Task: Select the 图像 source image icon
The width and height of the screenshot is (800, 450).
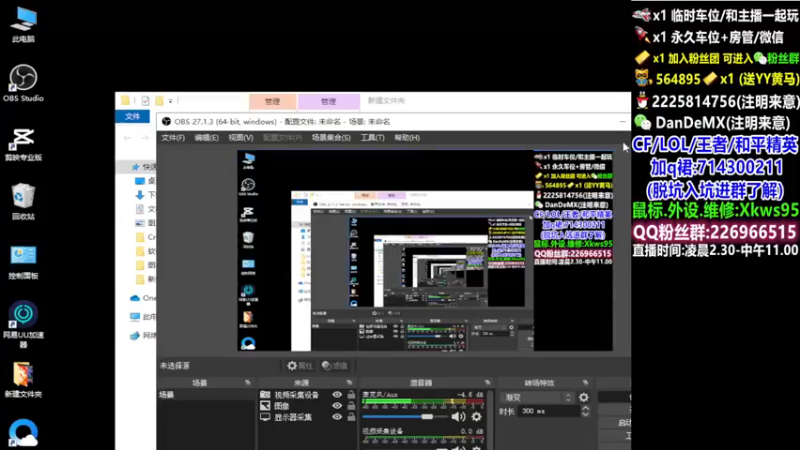Action: pos(265,406)
